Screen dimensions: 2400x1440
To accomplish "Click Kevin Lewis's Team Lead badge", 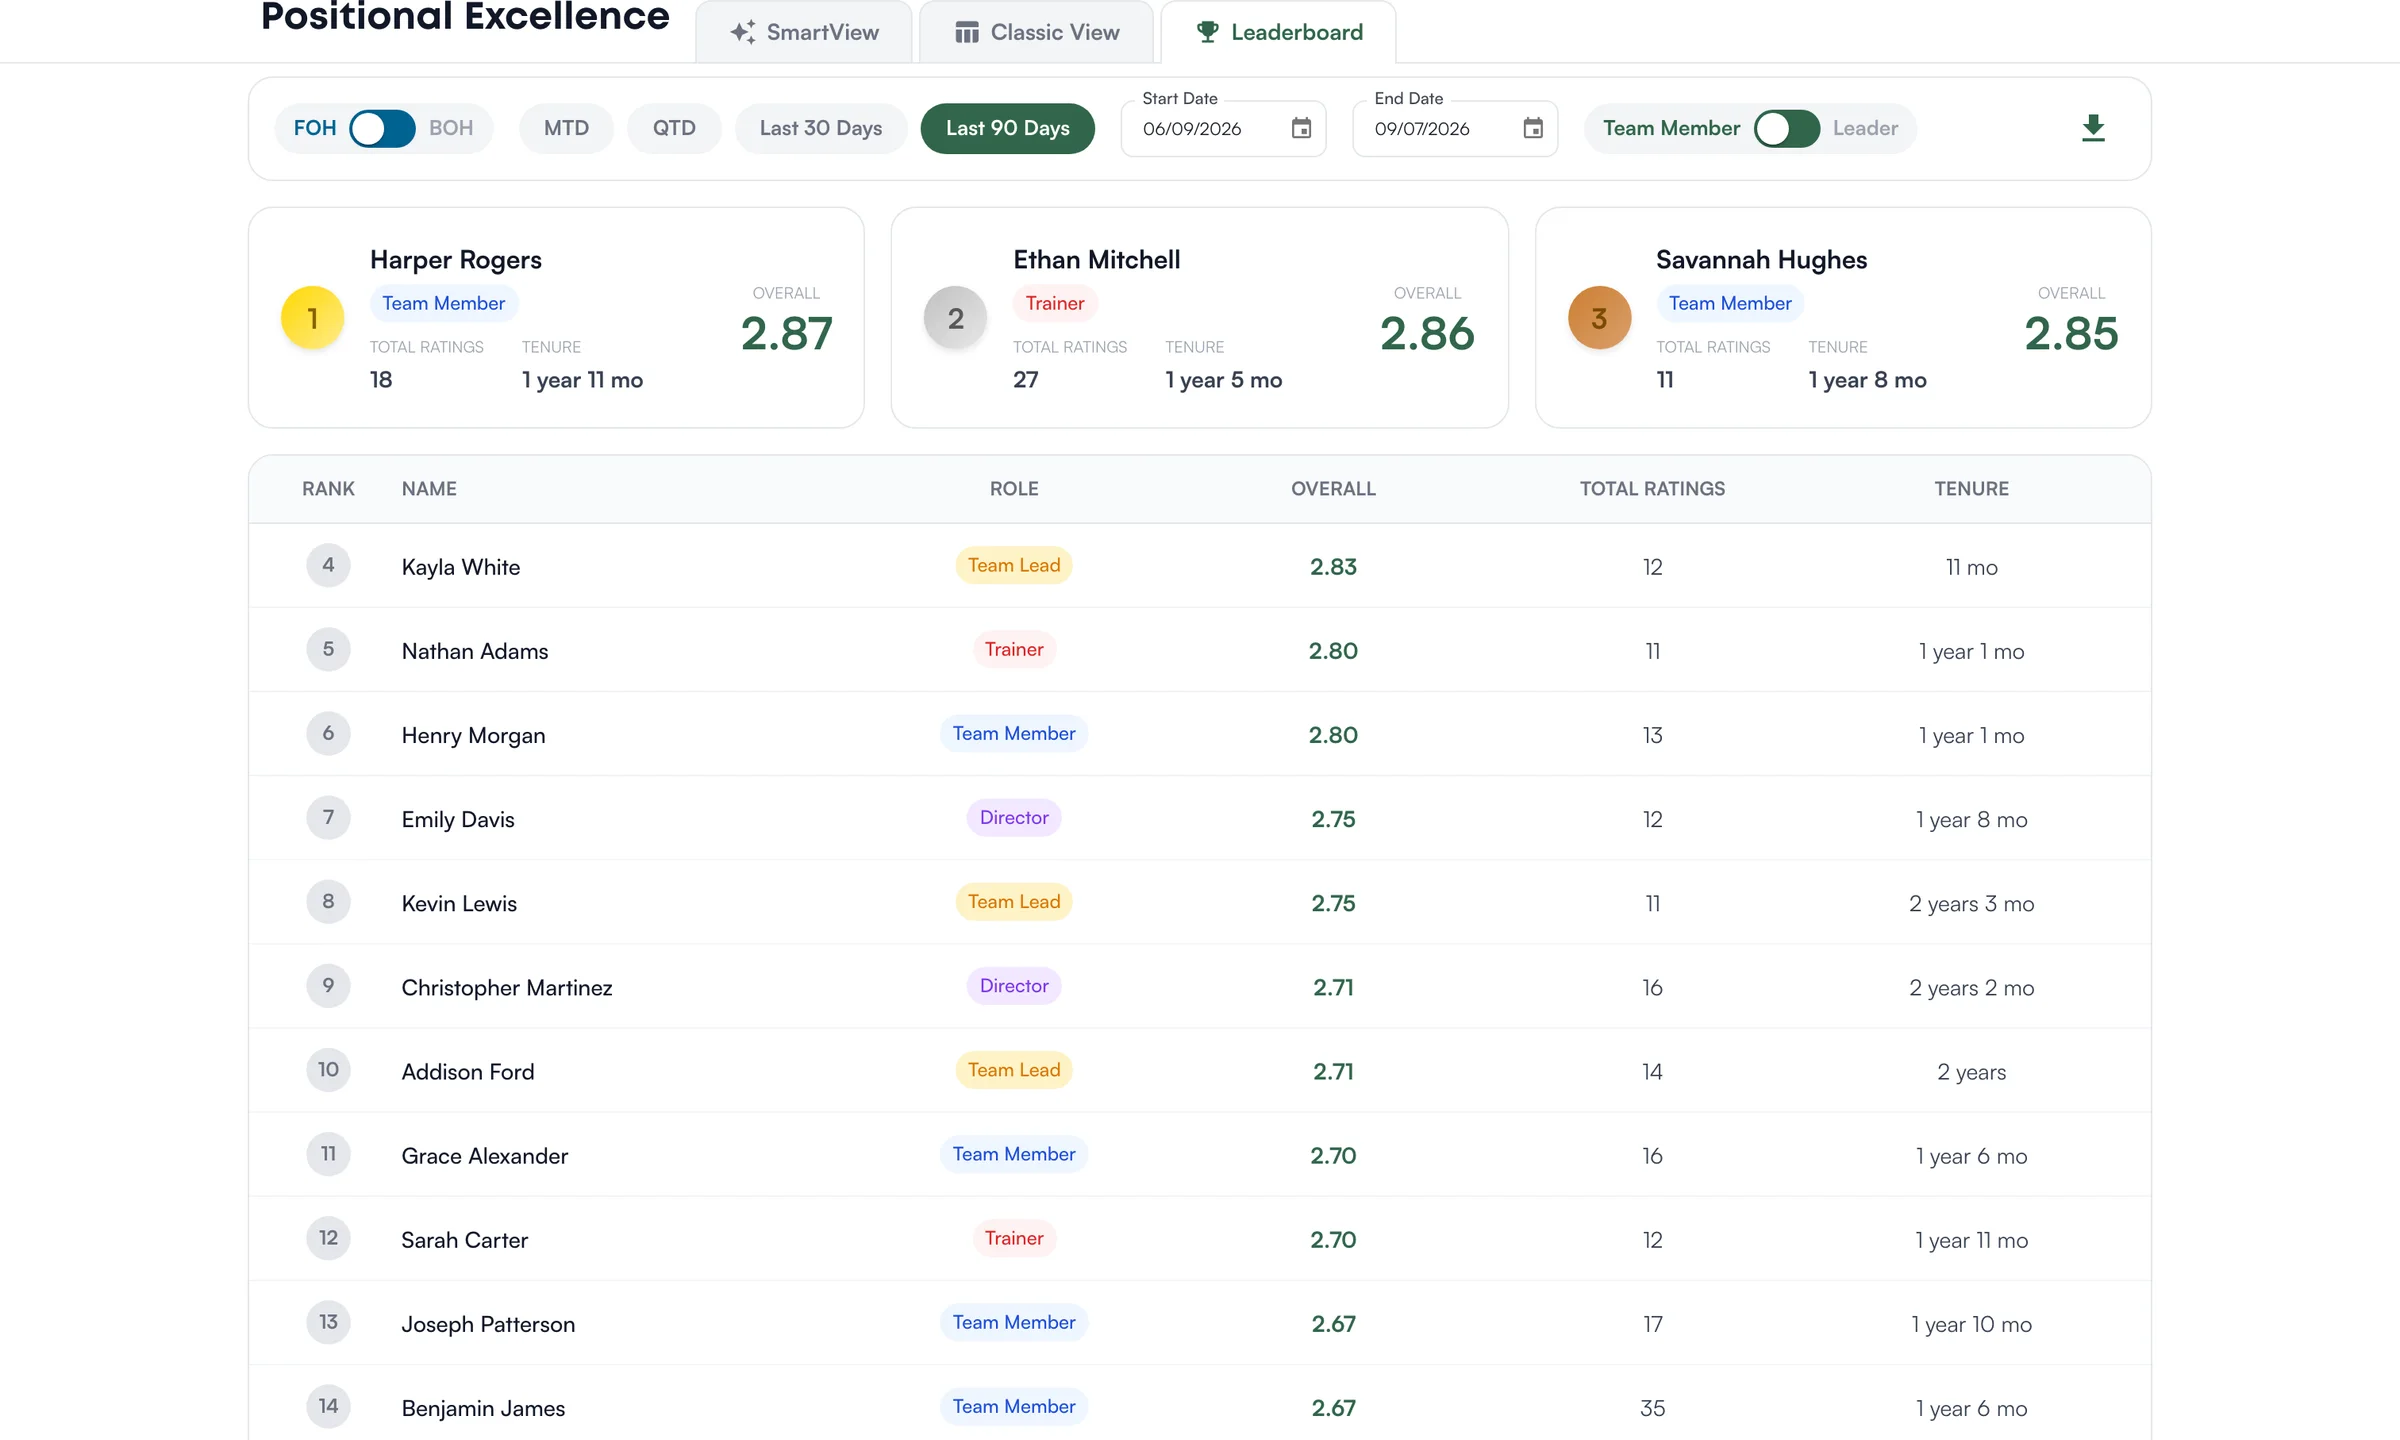I will (x=1014, y=901).
